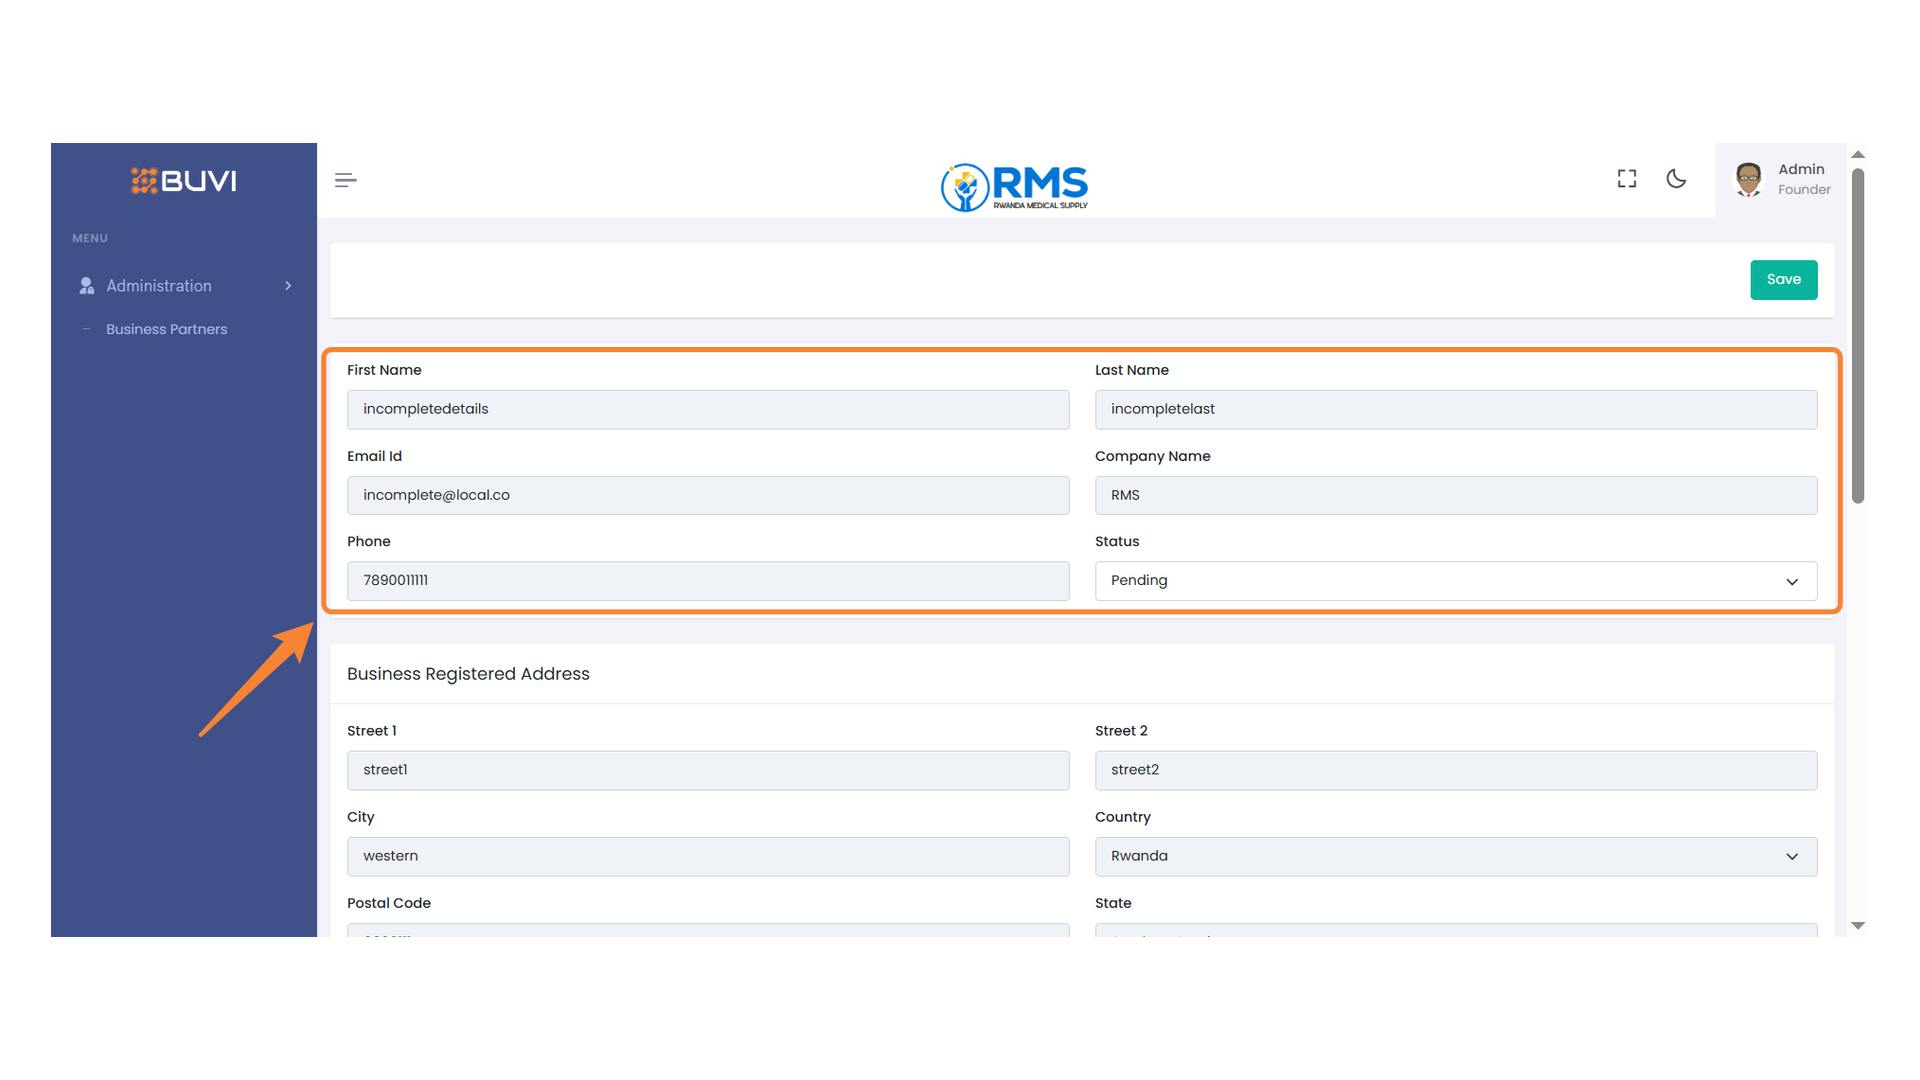Viewport: 1920px width, 1080px height.
Task: Click the Street 1 address field
Action: tap(708, 770)
